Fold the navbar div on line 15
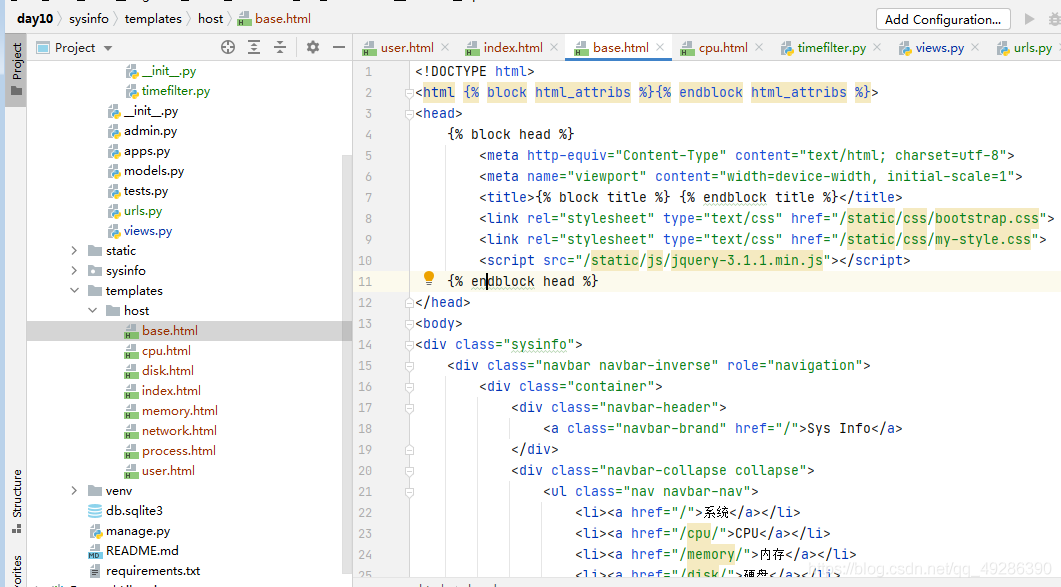This screenshot has width=1061, height=587. [x=409, y=366]
